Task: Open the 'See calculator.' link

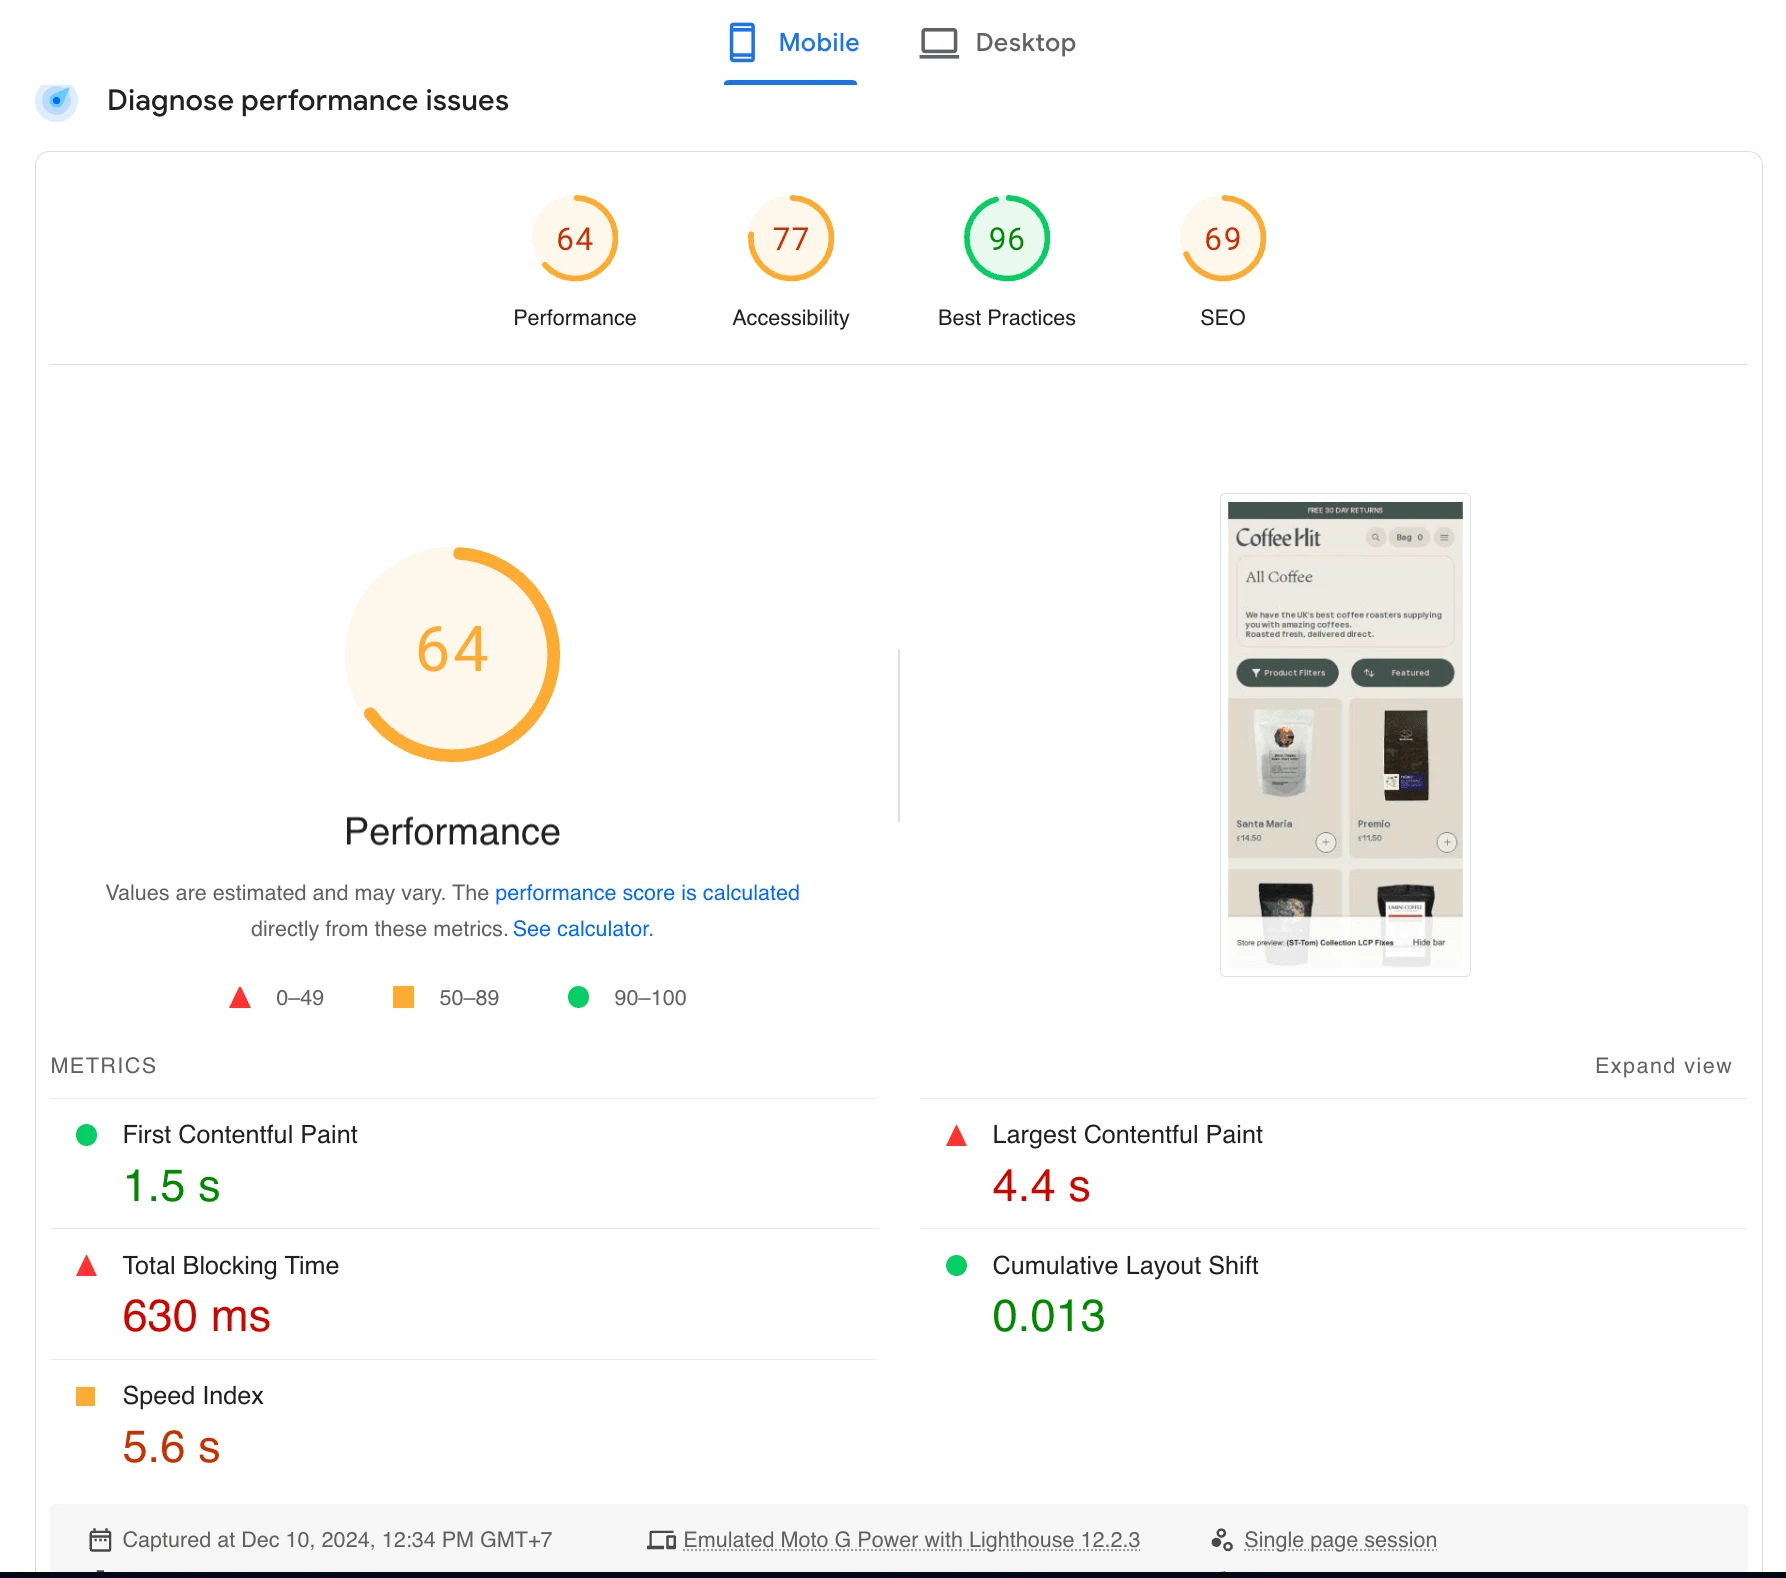Action: click(583, 929)
